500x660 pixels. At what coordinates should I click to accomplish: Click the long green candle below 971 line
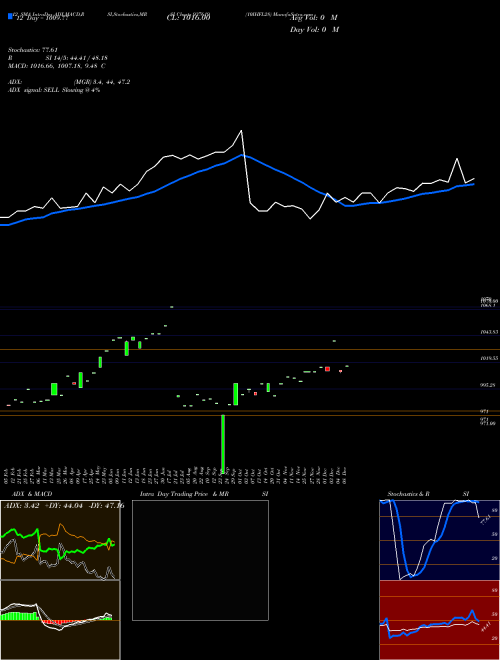click(x=223, y=444)
